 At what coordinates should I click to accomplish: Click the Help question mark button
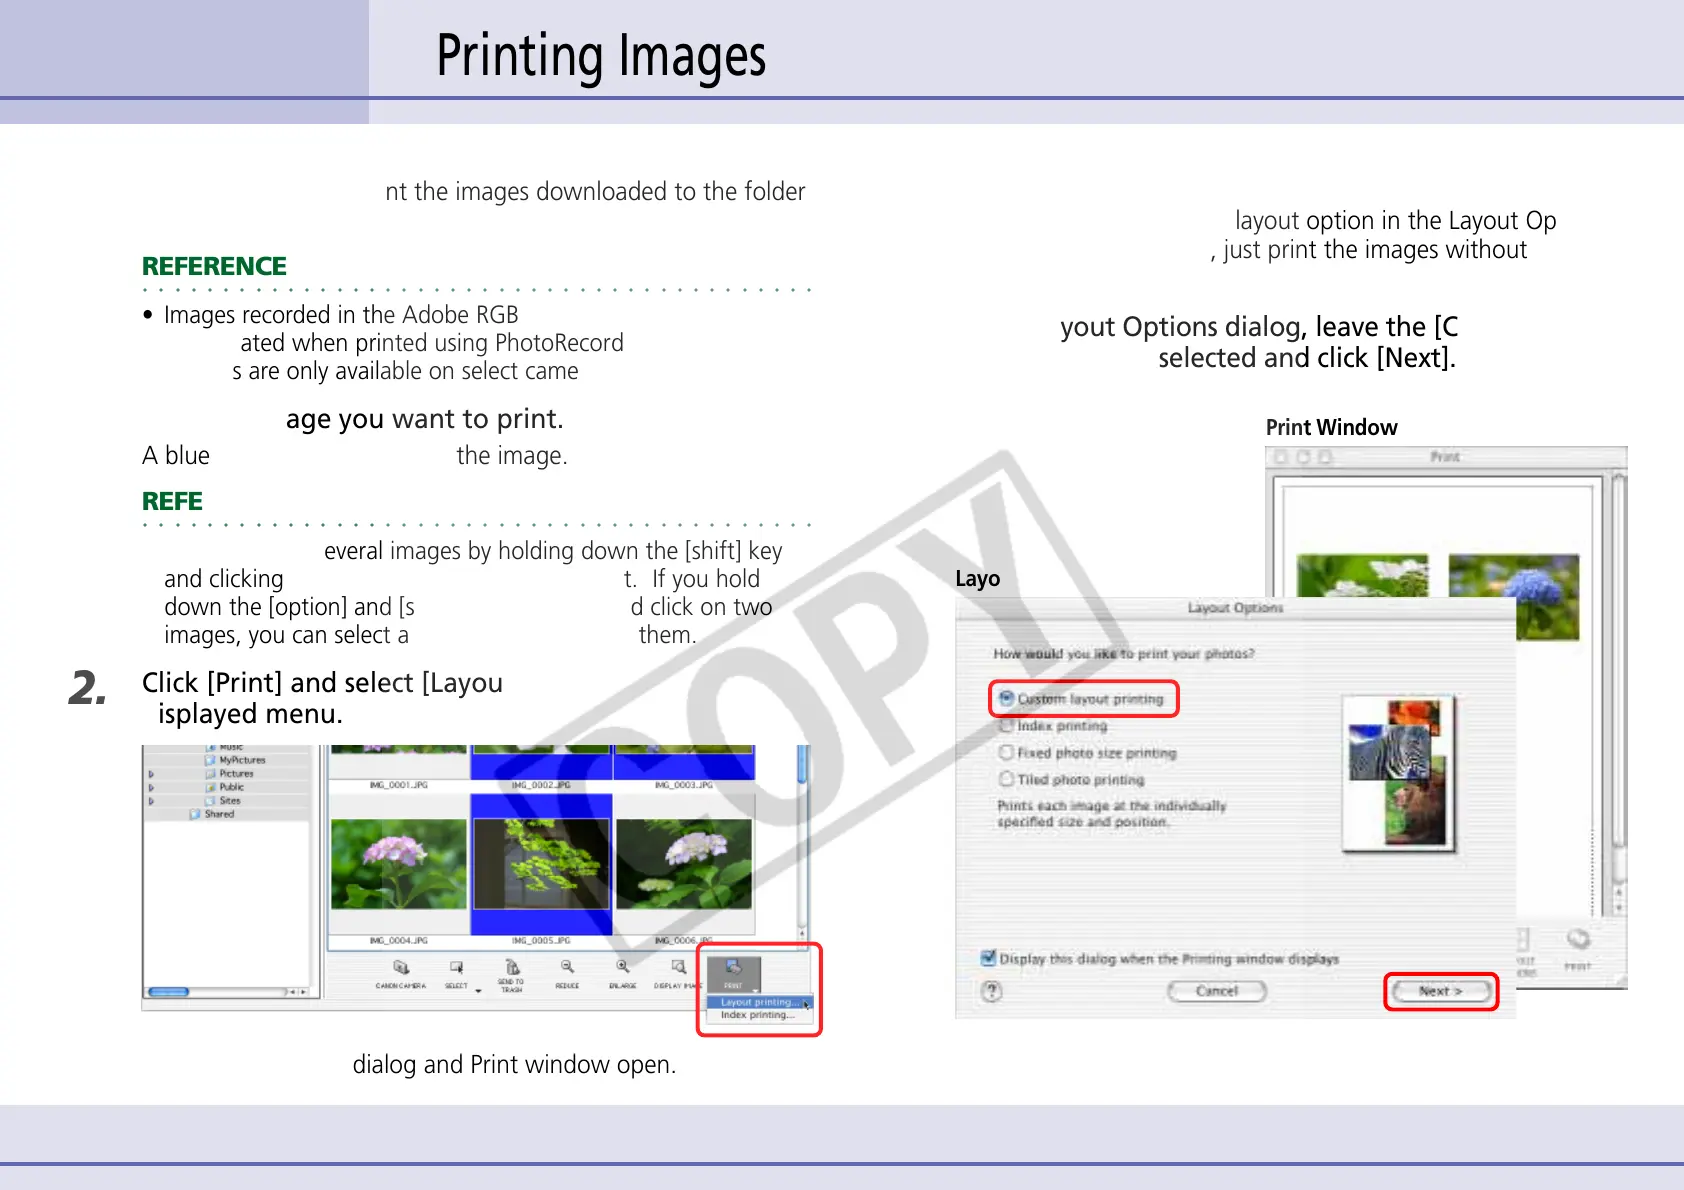(991, 991)
